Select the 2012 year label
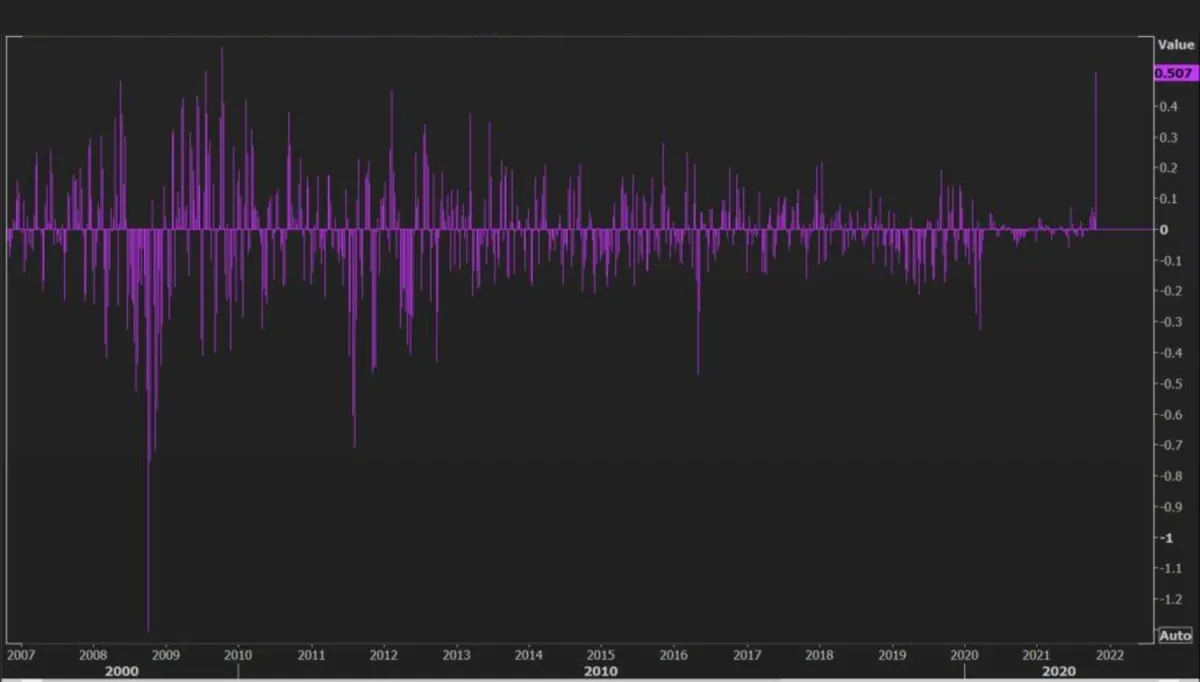This screenshot has width=1200, height=682. click(x=383, y=655)
